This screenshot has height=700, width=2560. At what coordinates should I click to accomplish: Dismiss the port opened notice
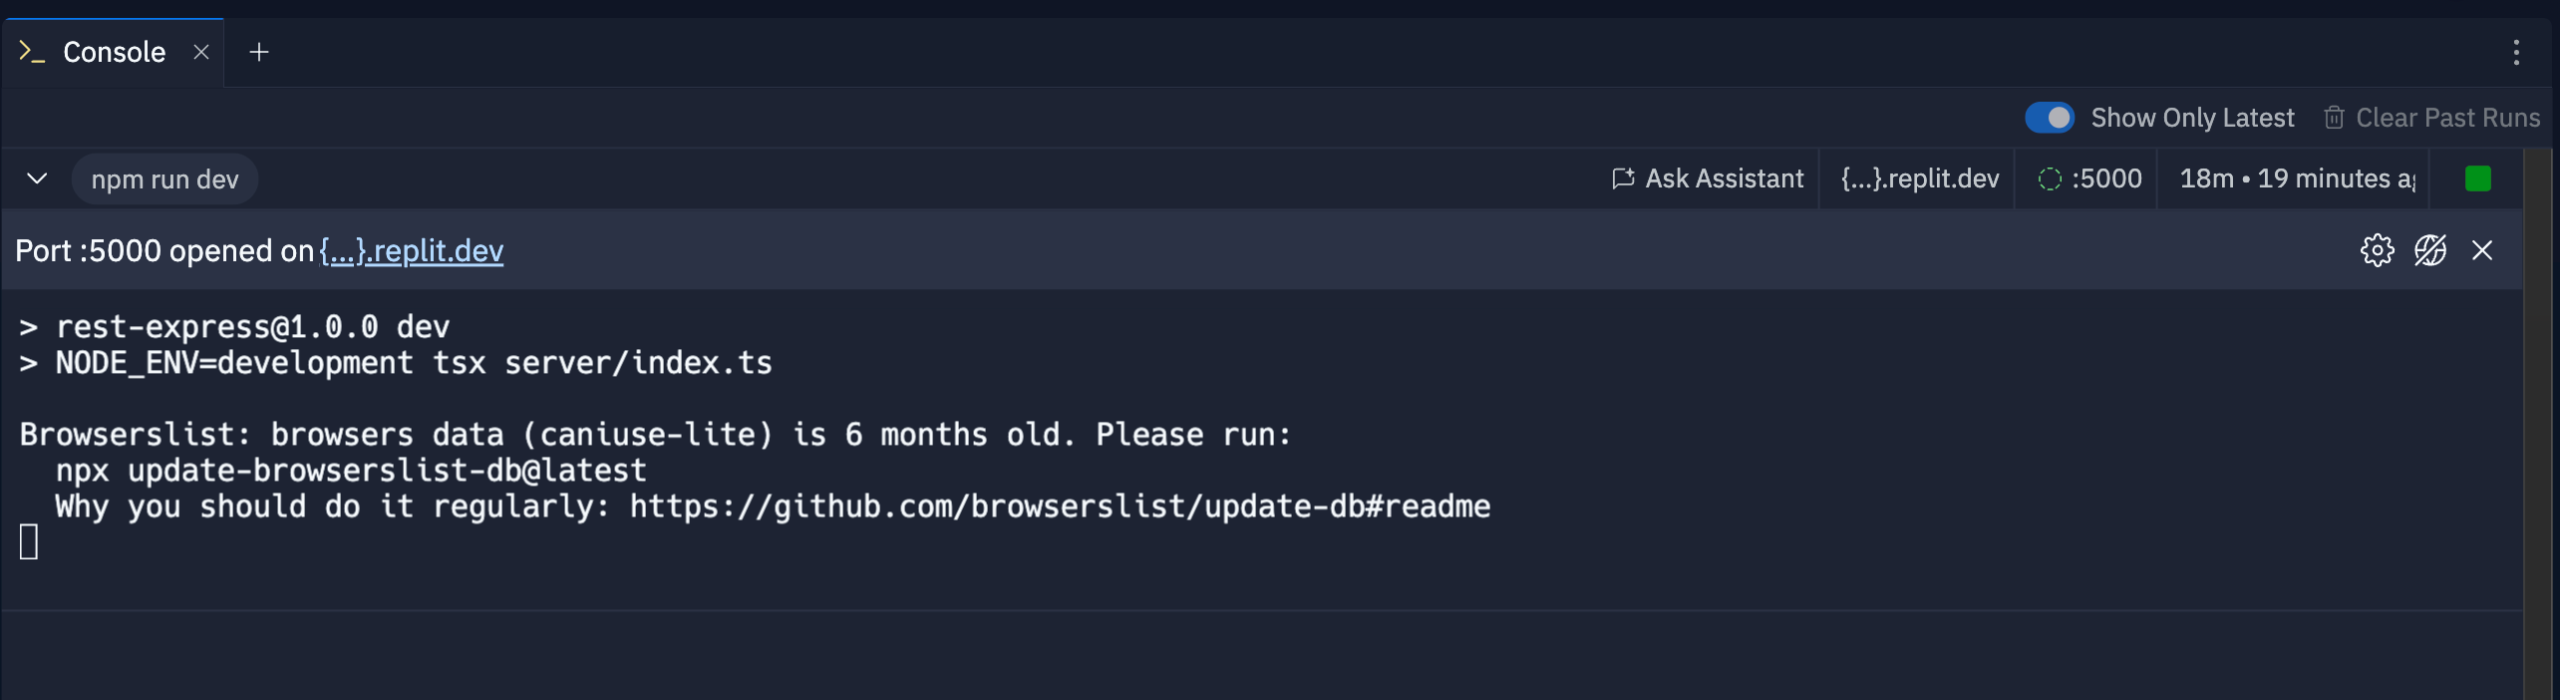pos(2482,250)
